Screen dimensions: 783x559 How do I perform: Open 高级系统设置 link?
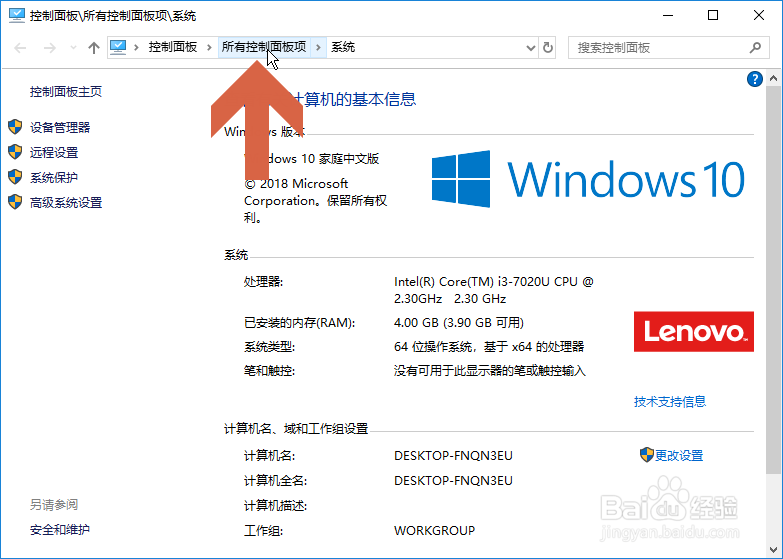(66, 202)
